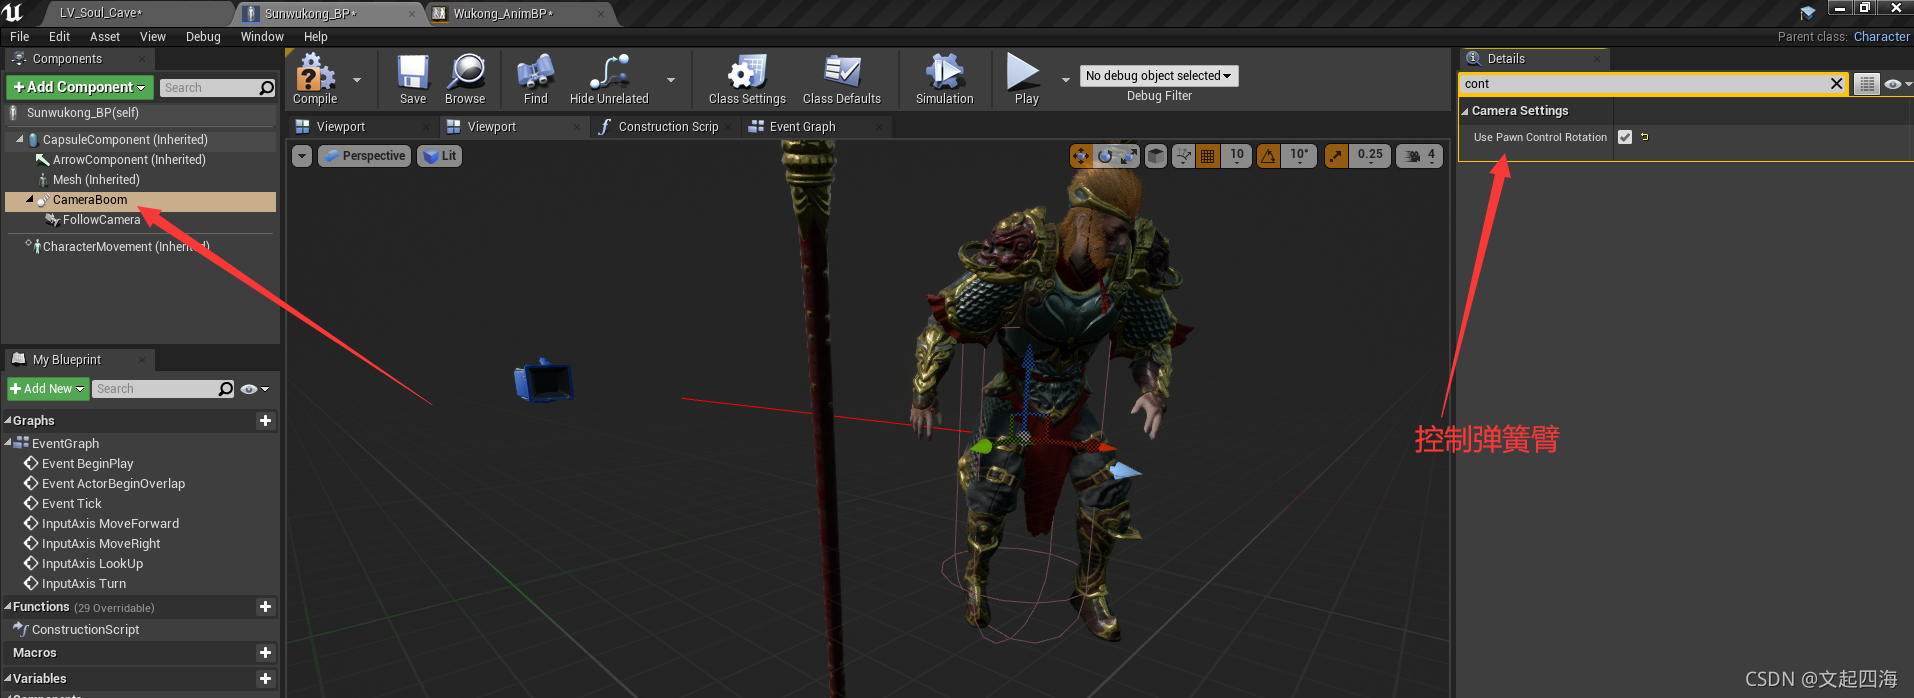Image resolution: width=1914 pixels, height=698 pixels.
Task: Add a new function with the plus icon
Action: click(265, 607)
